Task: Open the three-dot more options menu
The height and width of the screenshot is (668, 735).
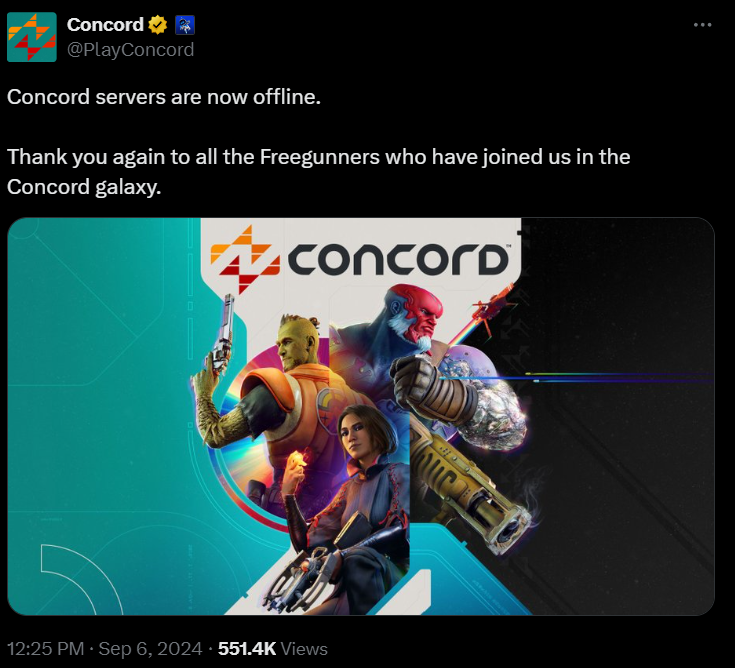Action: pos(702,25)
